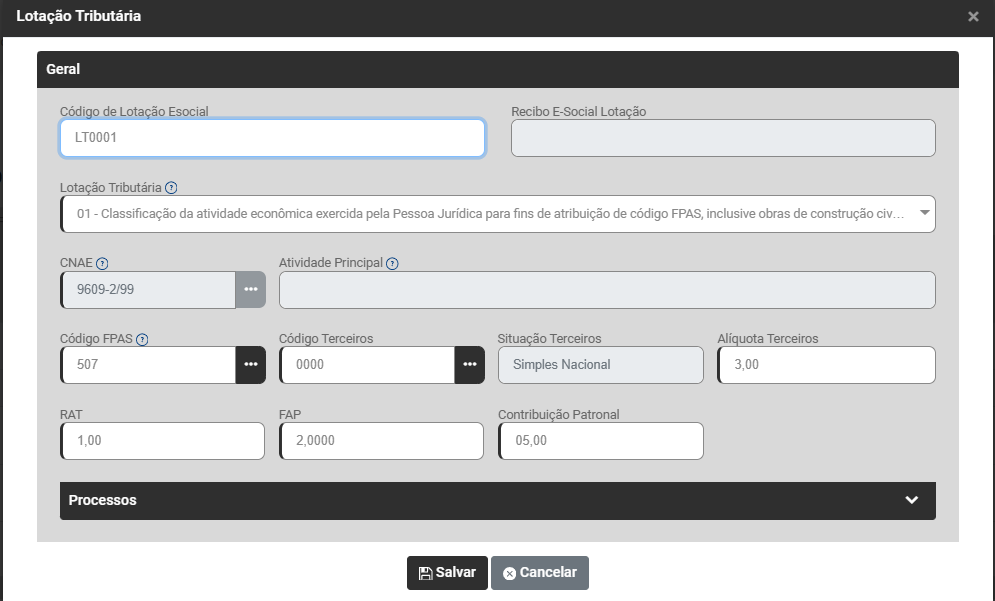This screenshot has width=995, height=601.
Task: Click the Código Terceiros input field
Action: coord(367,365)
